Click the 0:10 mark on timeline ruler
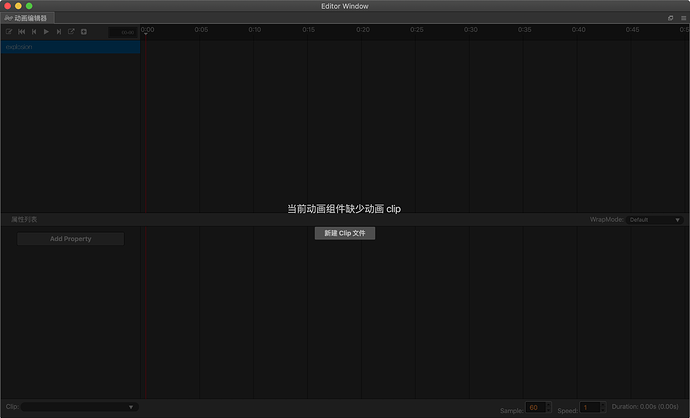The width and height of the screenshot is (690, 418). [x=255, y=29]
